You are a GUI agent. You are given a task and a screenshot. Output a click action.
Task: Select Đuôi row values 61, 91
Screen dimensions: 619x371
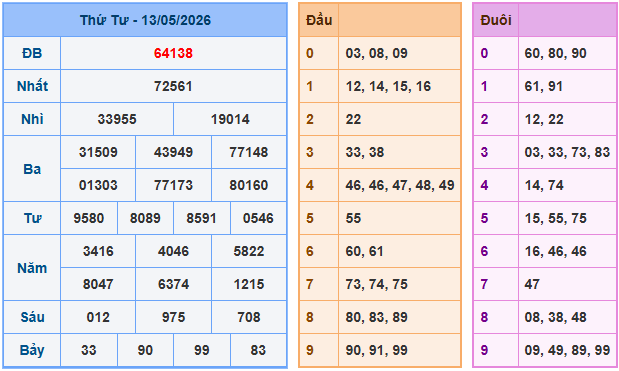pos(544,86)
